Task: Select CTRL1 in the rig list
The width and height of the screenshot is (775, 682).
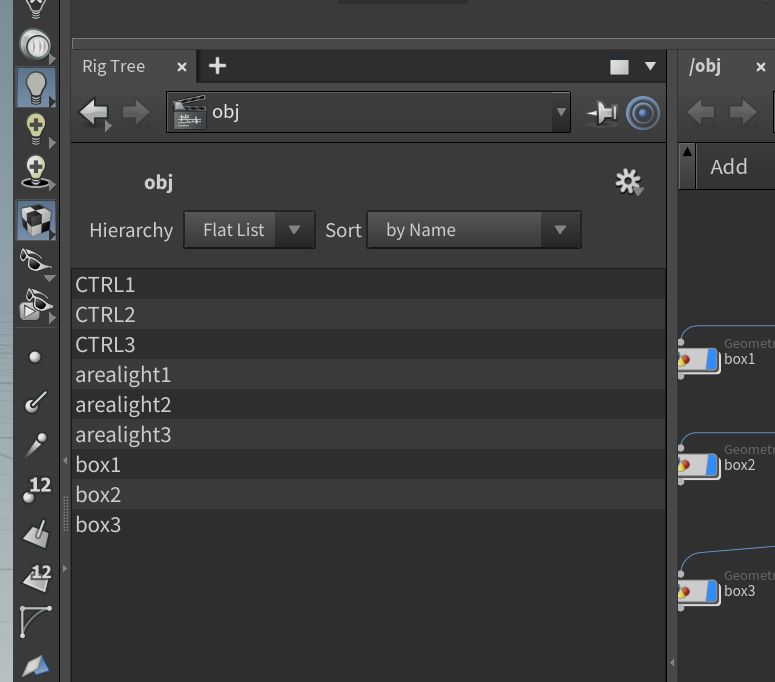Action: click(368, 285)
